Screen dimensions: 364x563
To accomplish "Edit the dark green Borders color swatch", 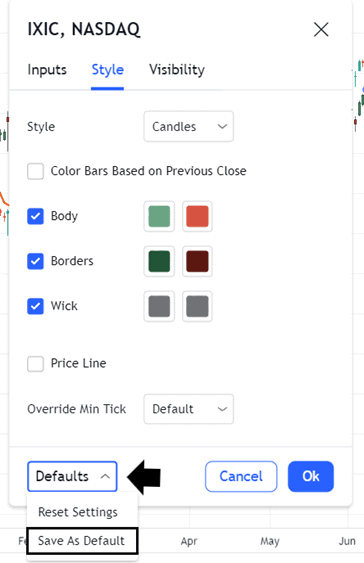I will tap(159, 261).
